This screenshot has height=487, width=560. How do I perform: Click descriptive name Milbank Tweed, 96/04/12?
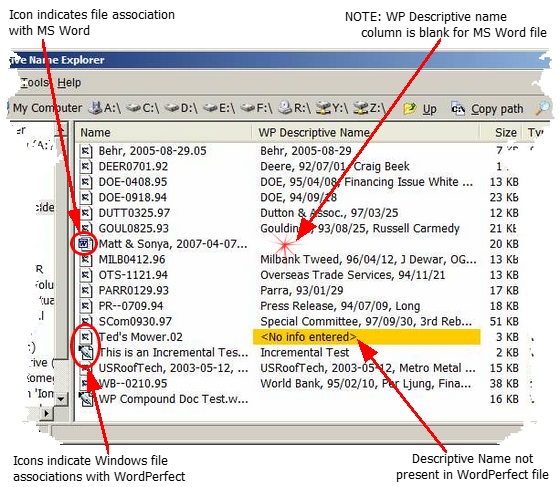coord(368,260)
